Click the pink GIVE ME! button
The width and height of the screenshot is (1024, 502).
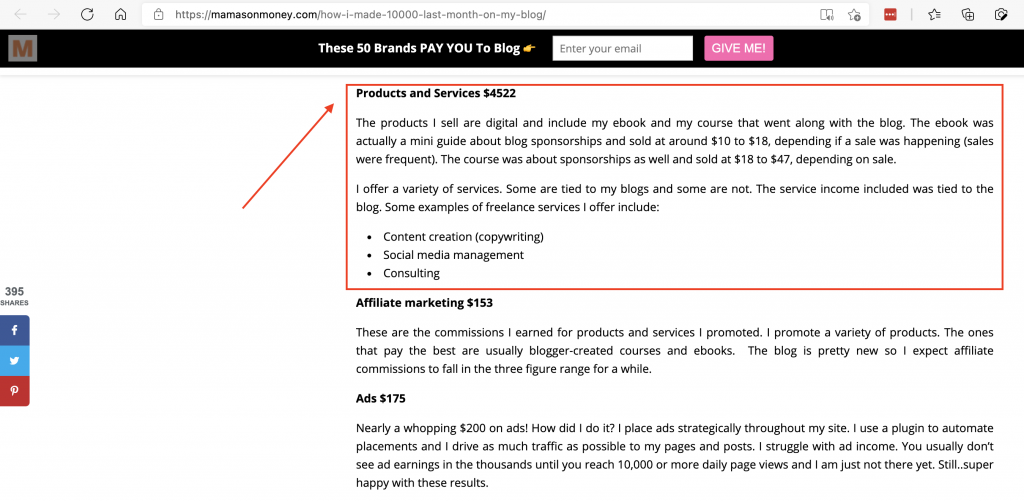coord(739,48)
